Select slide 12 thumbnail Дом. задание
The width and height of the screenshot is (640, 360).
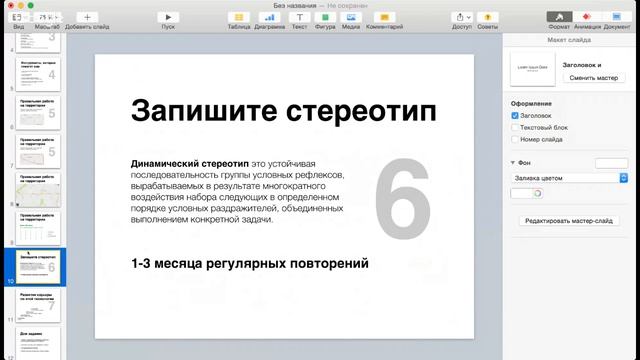[x=38, y=344]
